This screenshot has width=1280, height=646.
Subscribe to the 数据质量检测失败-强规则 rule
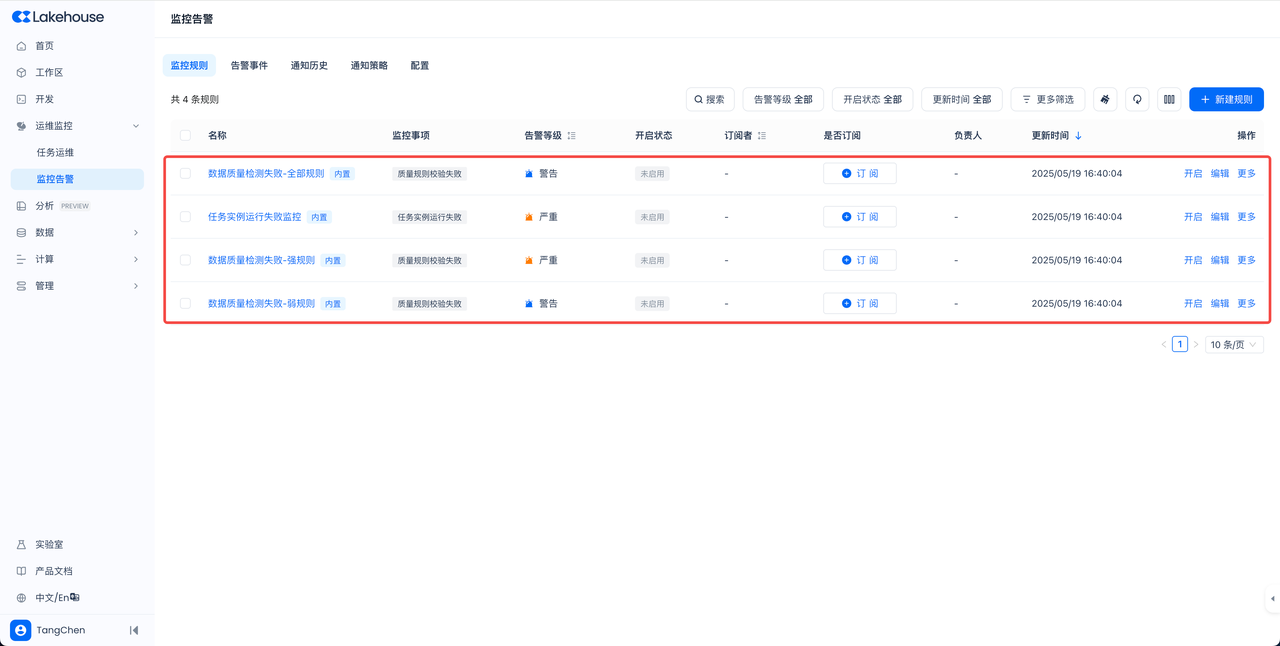859,260
